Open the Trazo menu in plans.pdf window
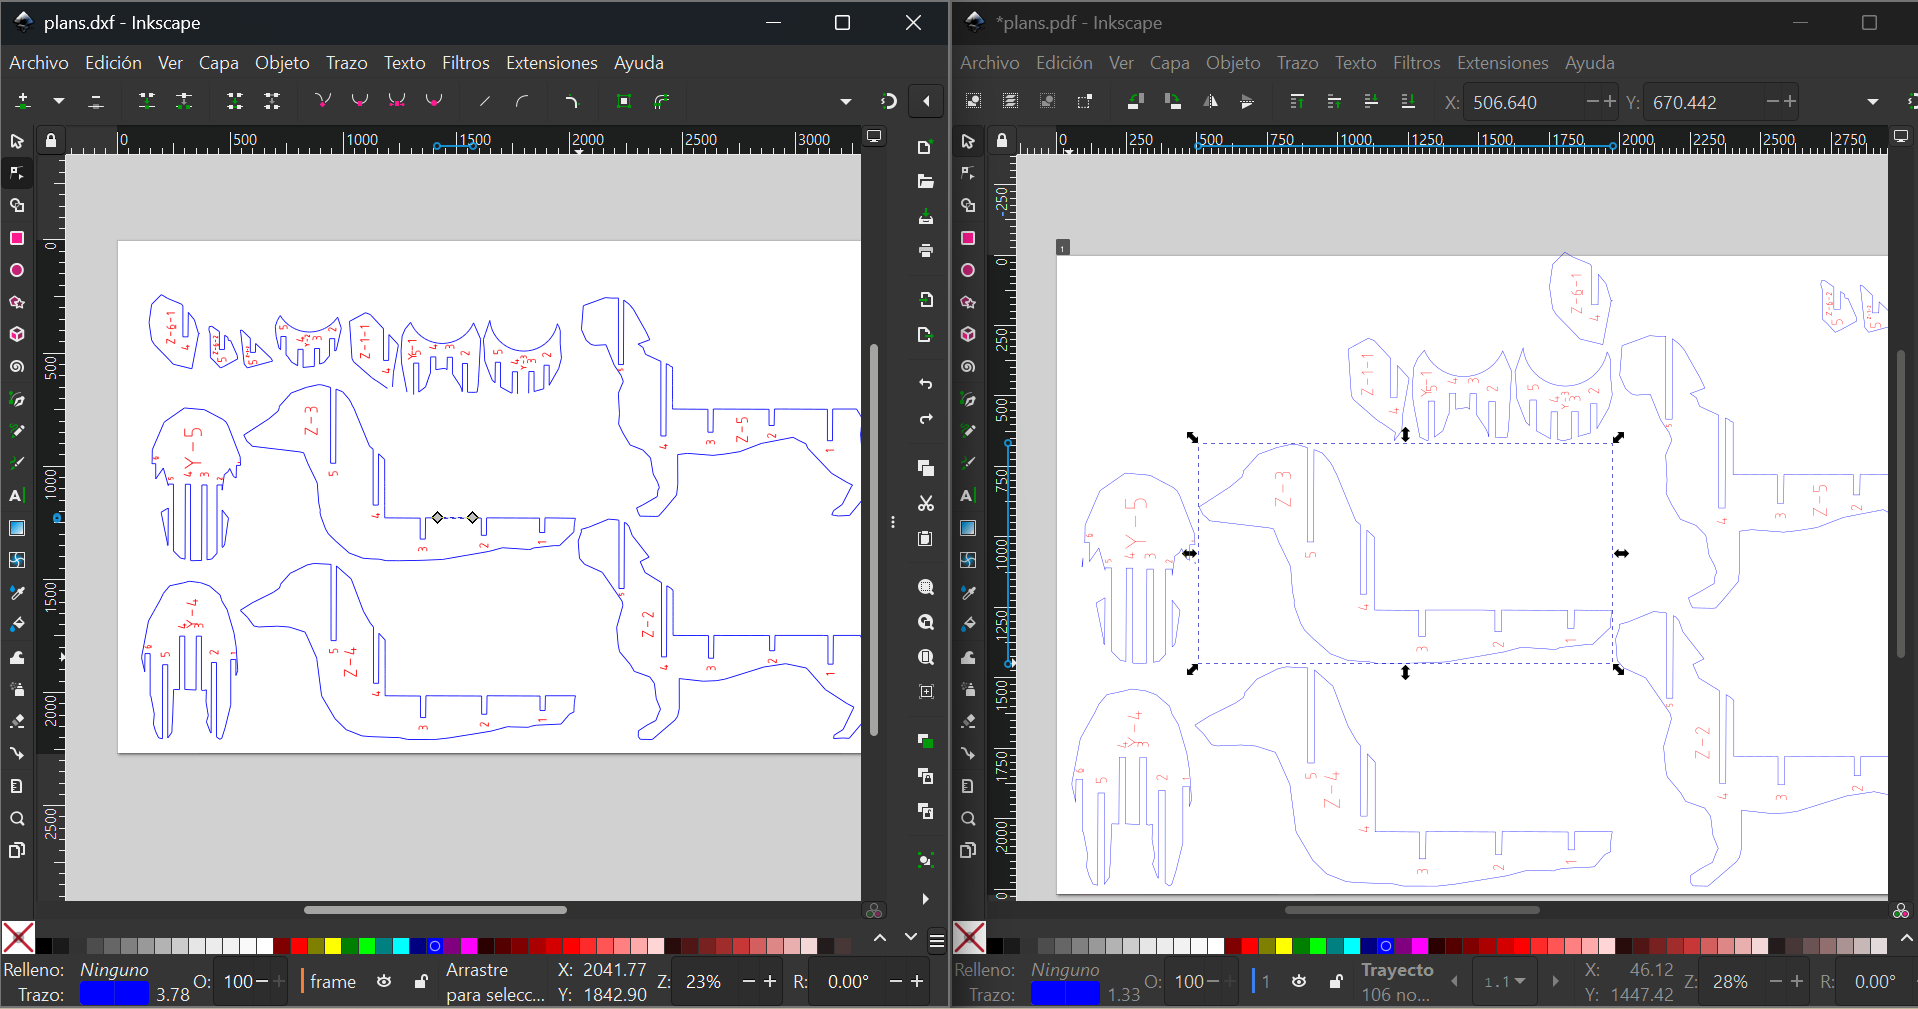The width and height of the screenshot is (1918, 1009). point(1297,63)
